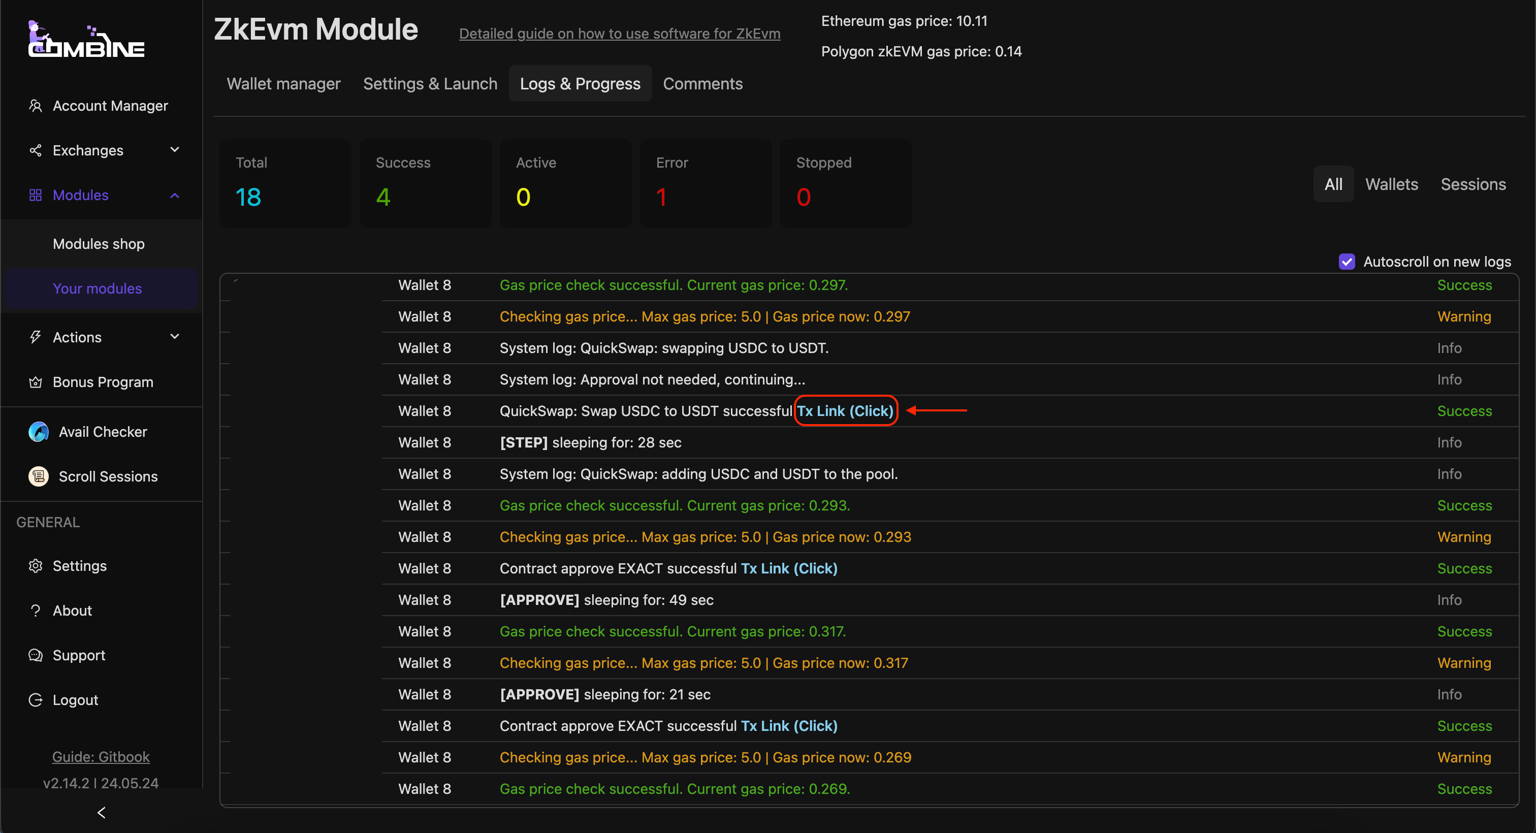Switch log filter to Sessions
The height and width of the screenshot is (833, 1536).
(1472, 184)
